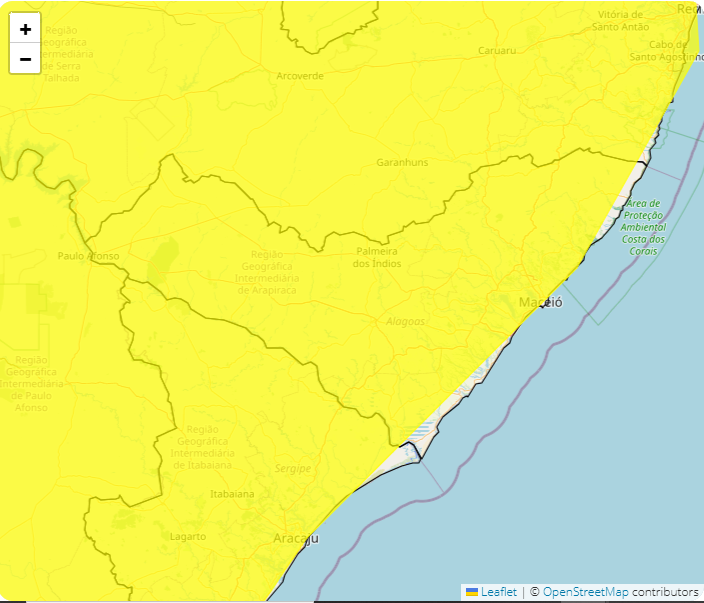This screenshot has height=603, width=704.
Task: Open the Leaflet attribution link
Action: tap(499, 591)
